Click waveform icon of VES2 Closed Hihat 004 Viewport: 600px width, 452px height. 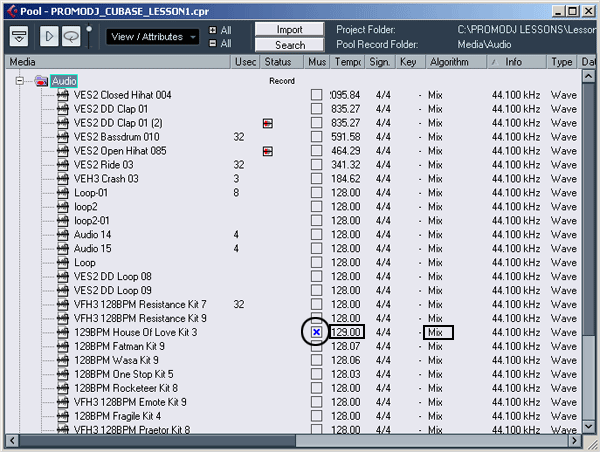click(x=61, y=95)
